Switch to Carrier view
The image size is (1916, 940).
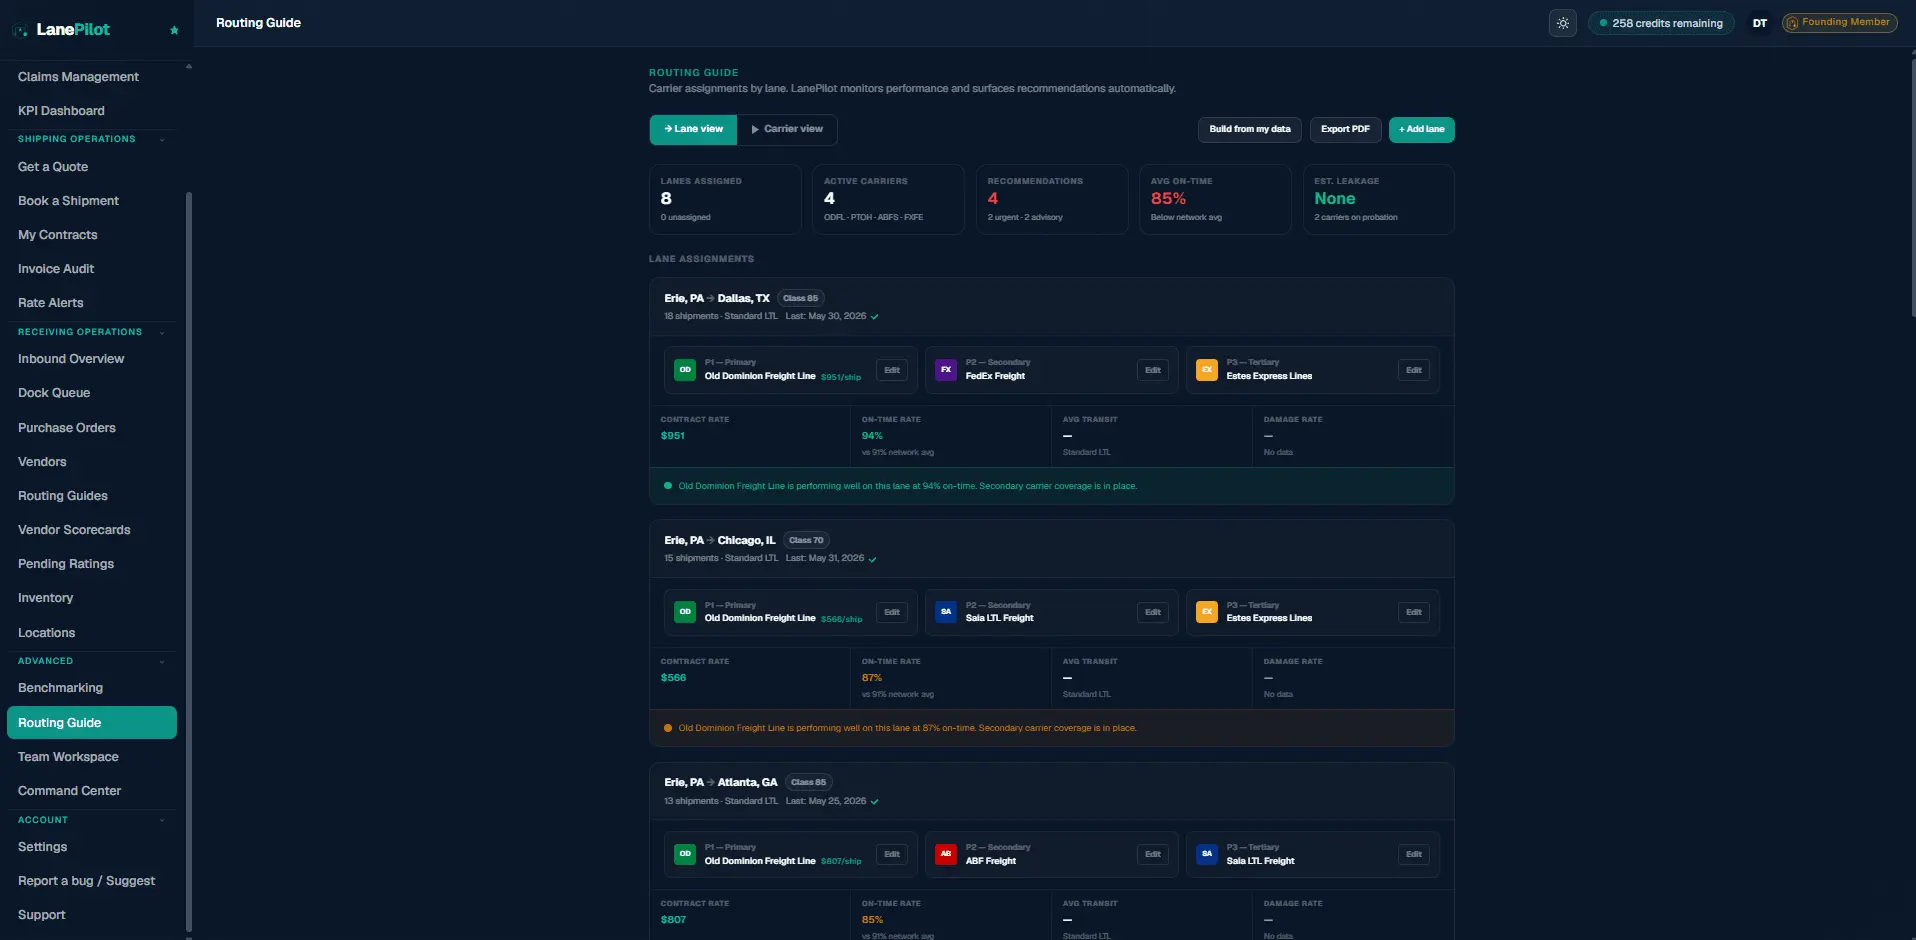pos(787,129)
